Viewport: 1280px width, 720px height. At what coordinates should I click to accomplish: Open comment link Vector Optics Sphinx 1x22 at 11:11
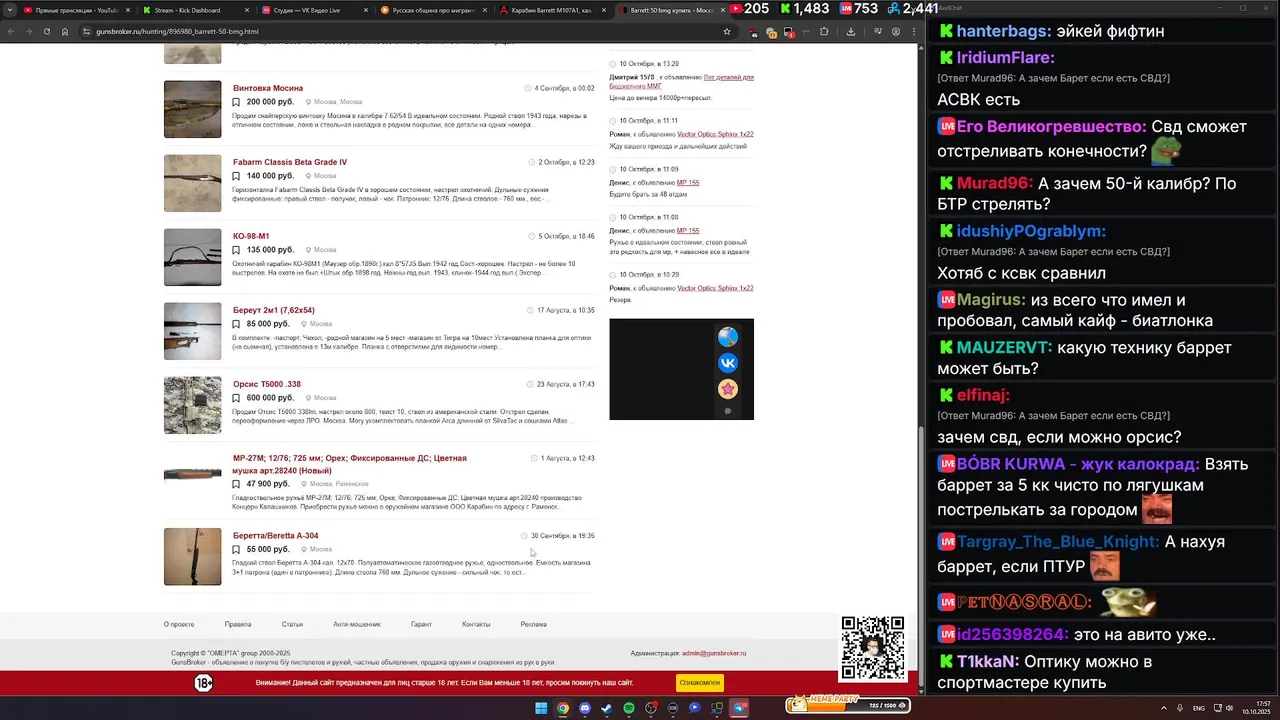pyautogui.click(x=715, y=134)
